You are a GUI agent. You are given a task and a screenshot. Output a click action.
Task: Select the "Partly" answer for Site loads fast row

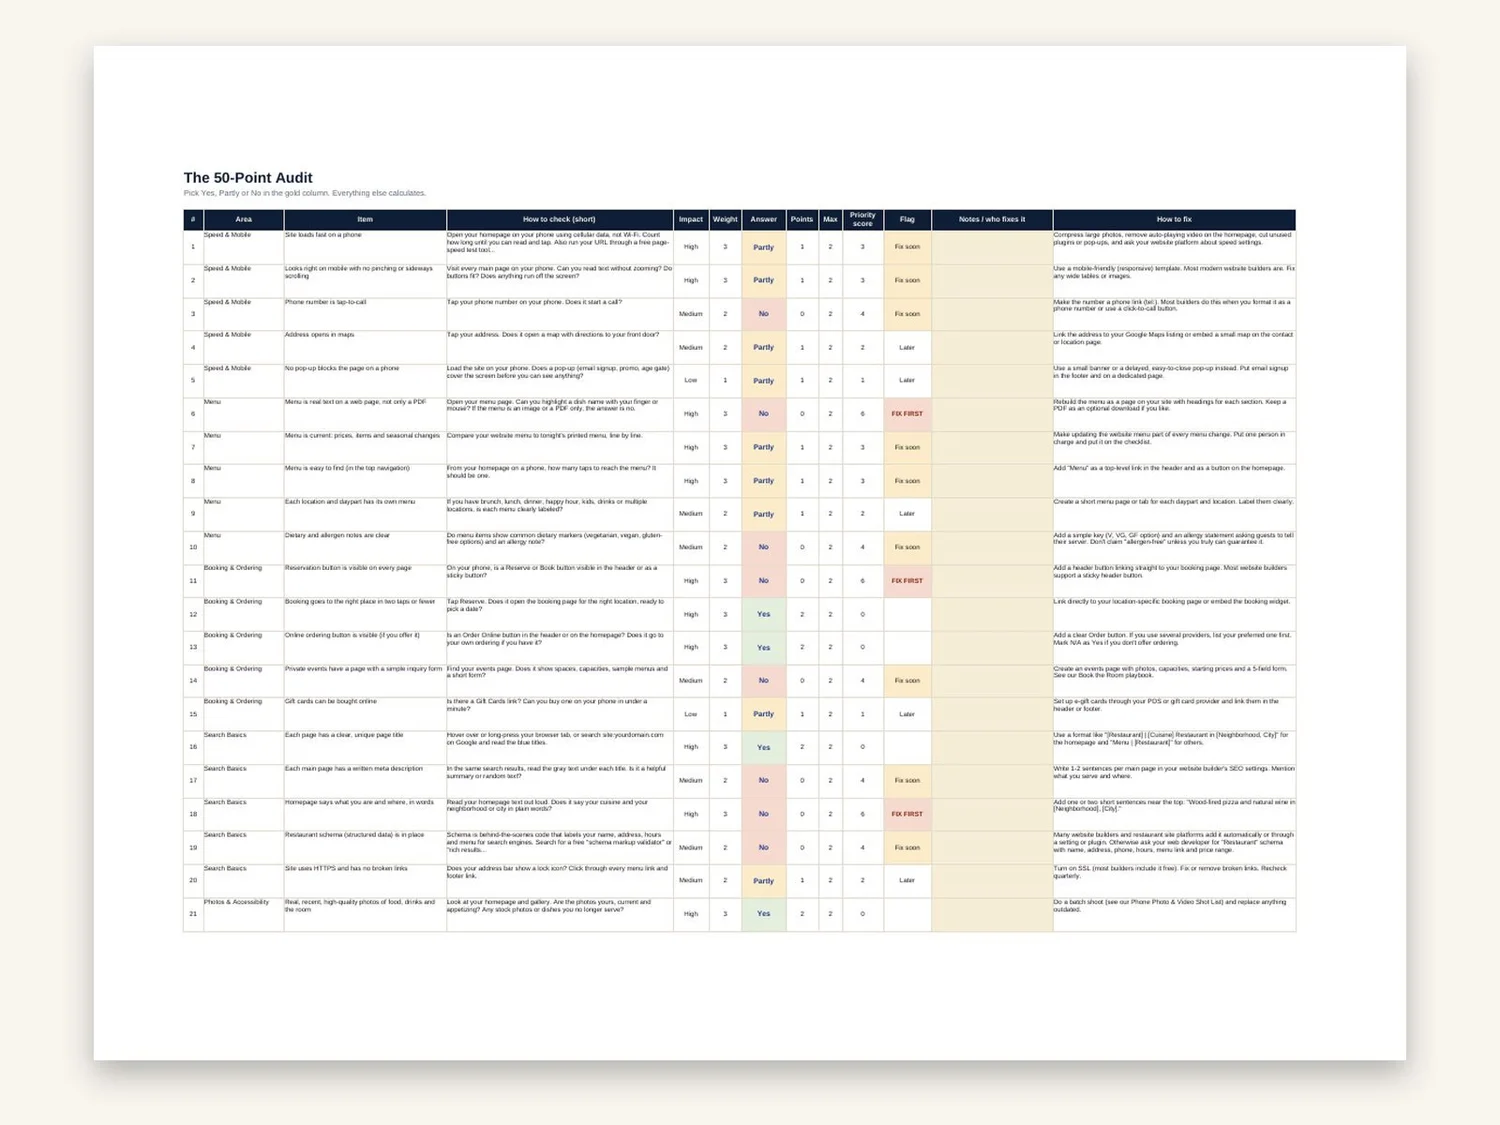(764, 247)
